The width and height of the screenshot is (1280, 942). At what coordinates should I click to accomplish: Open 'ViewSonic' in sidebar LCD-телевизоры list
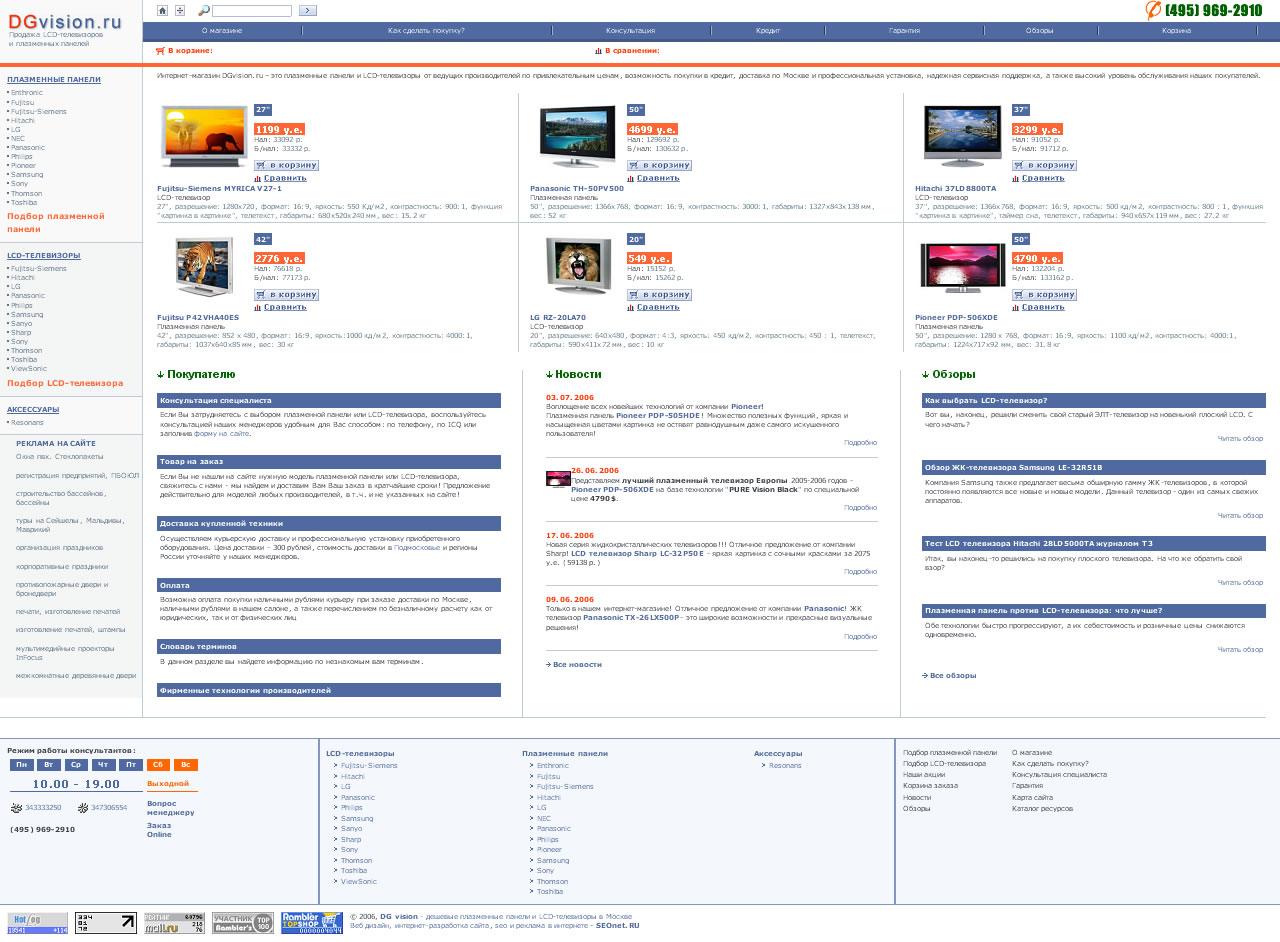point(29,369)
